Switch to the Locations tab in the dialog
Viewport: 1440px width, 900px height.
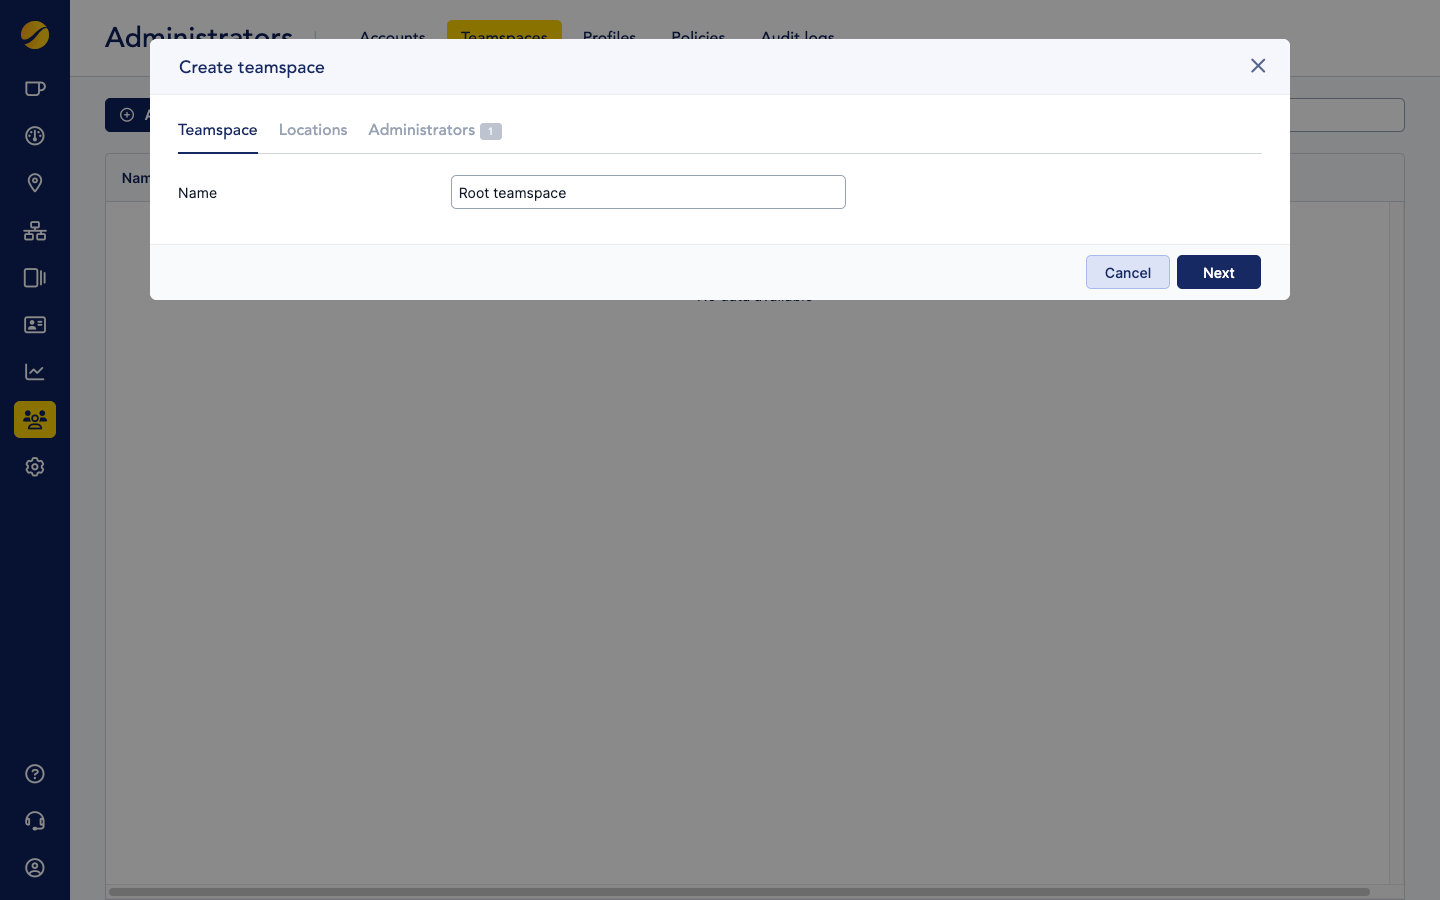pyautogui.click(x=313, y=130)
